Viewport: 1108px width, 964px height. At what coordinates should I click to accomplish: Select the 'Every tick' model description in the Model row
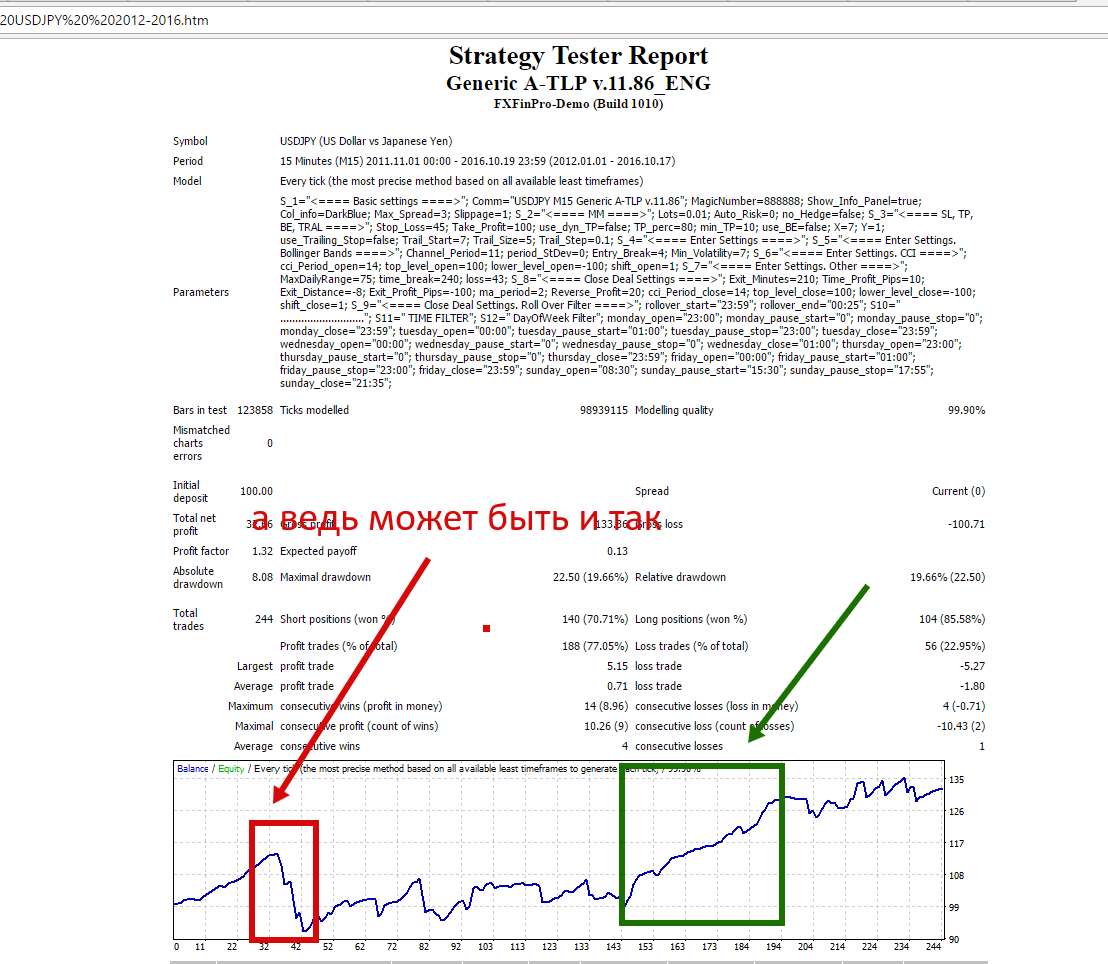[x=461, y=181]
